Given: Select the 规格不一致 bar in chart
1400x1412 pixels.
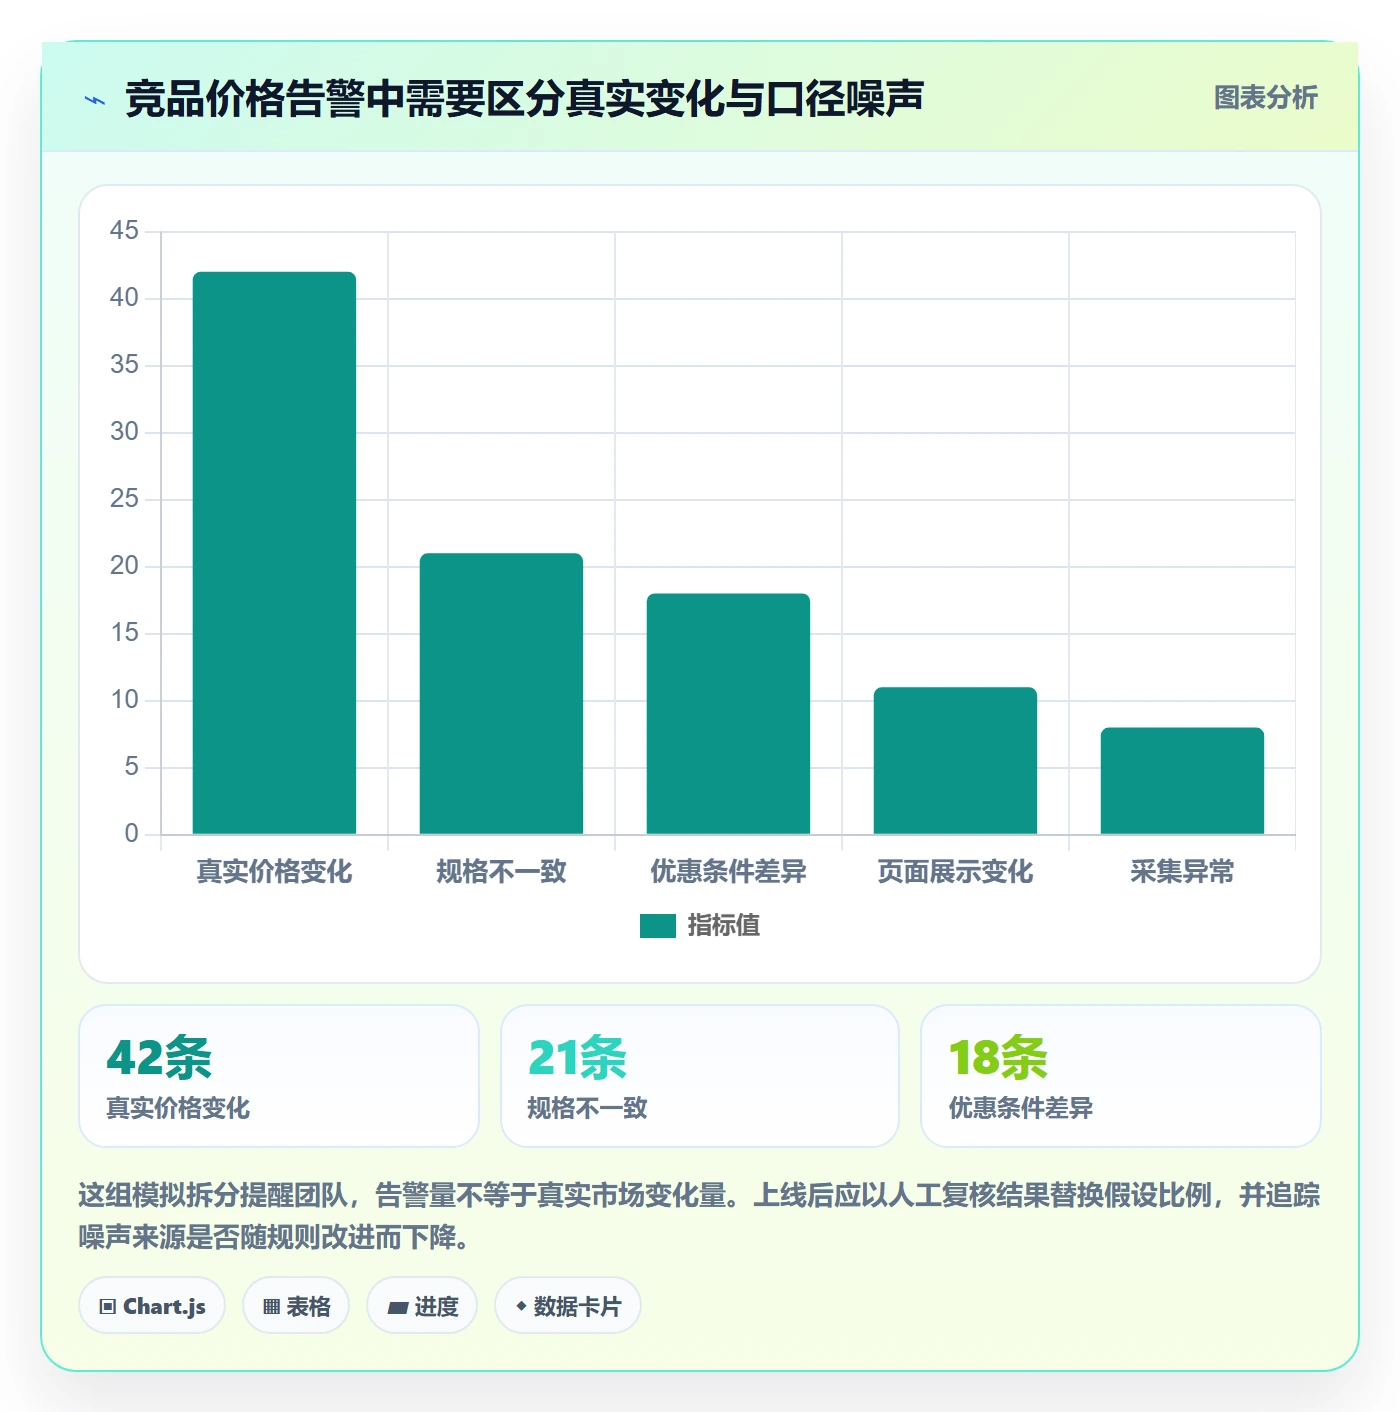Looking at the screenshot, I should tap(501, 693).
